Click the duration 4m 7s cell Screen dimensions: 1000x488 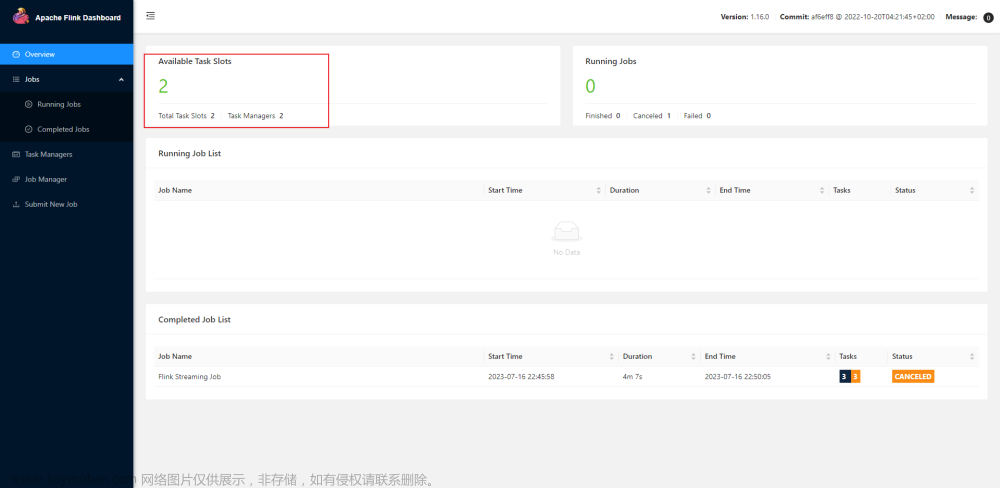click(632, 377)
